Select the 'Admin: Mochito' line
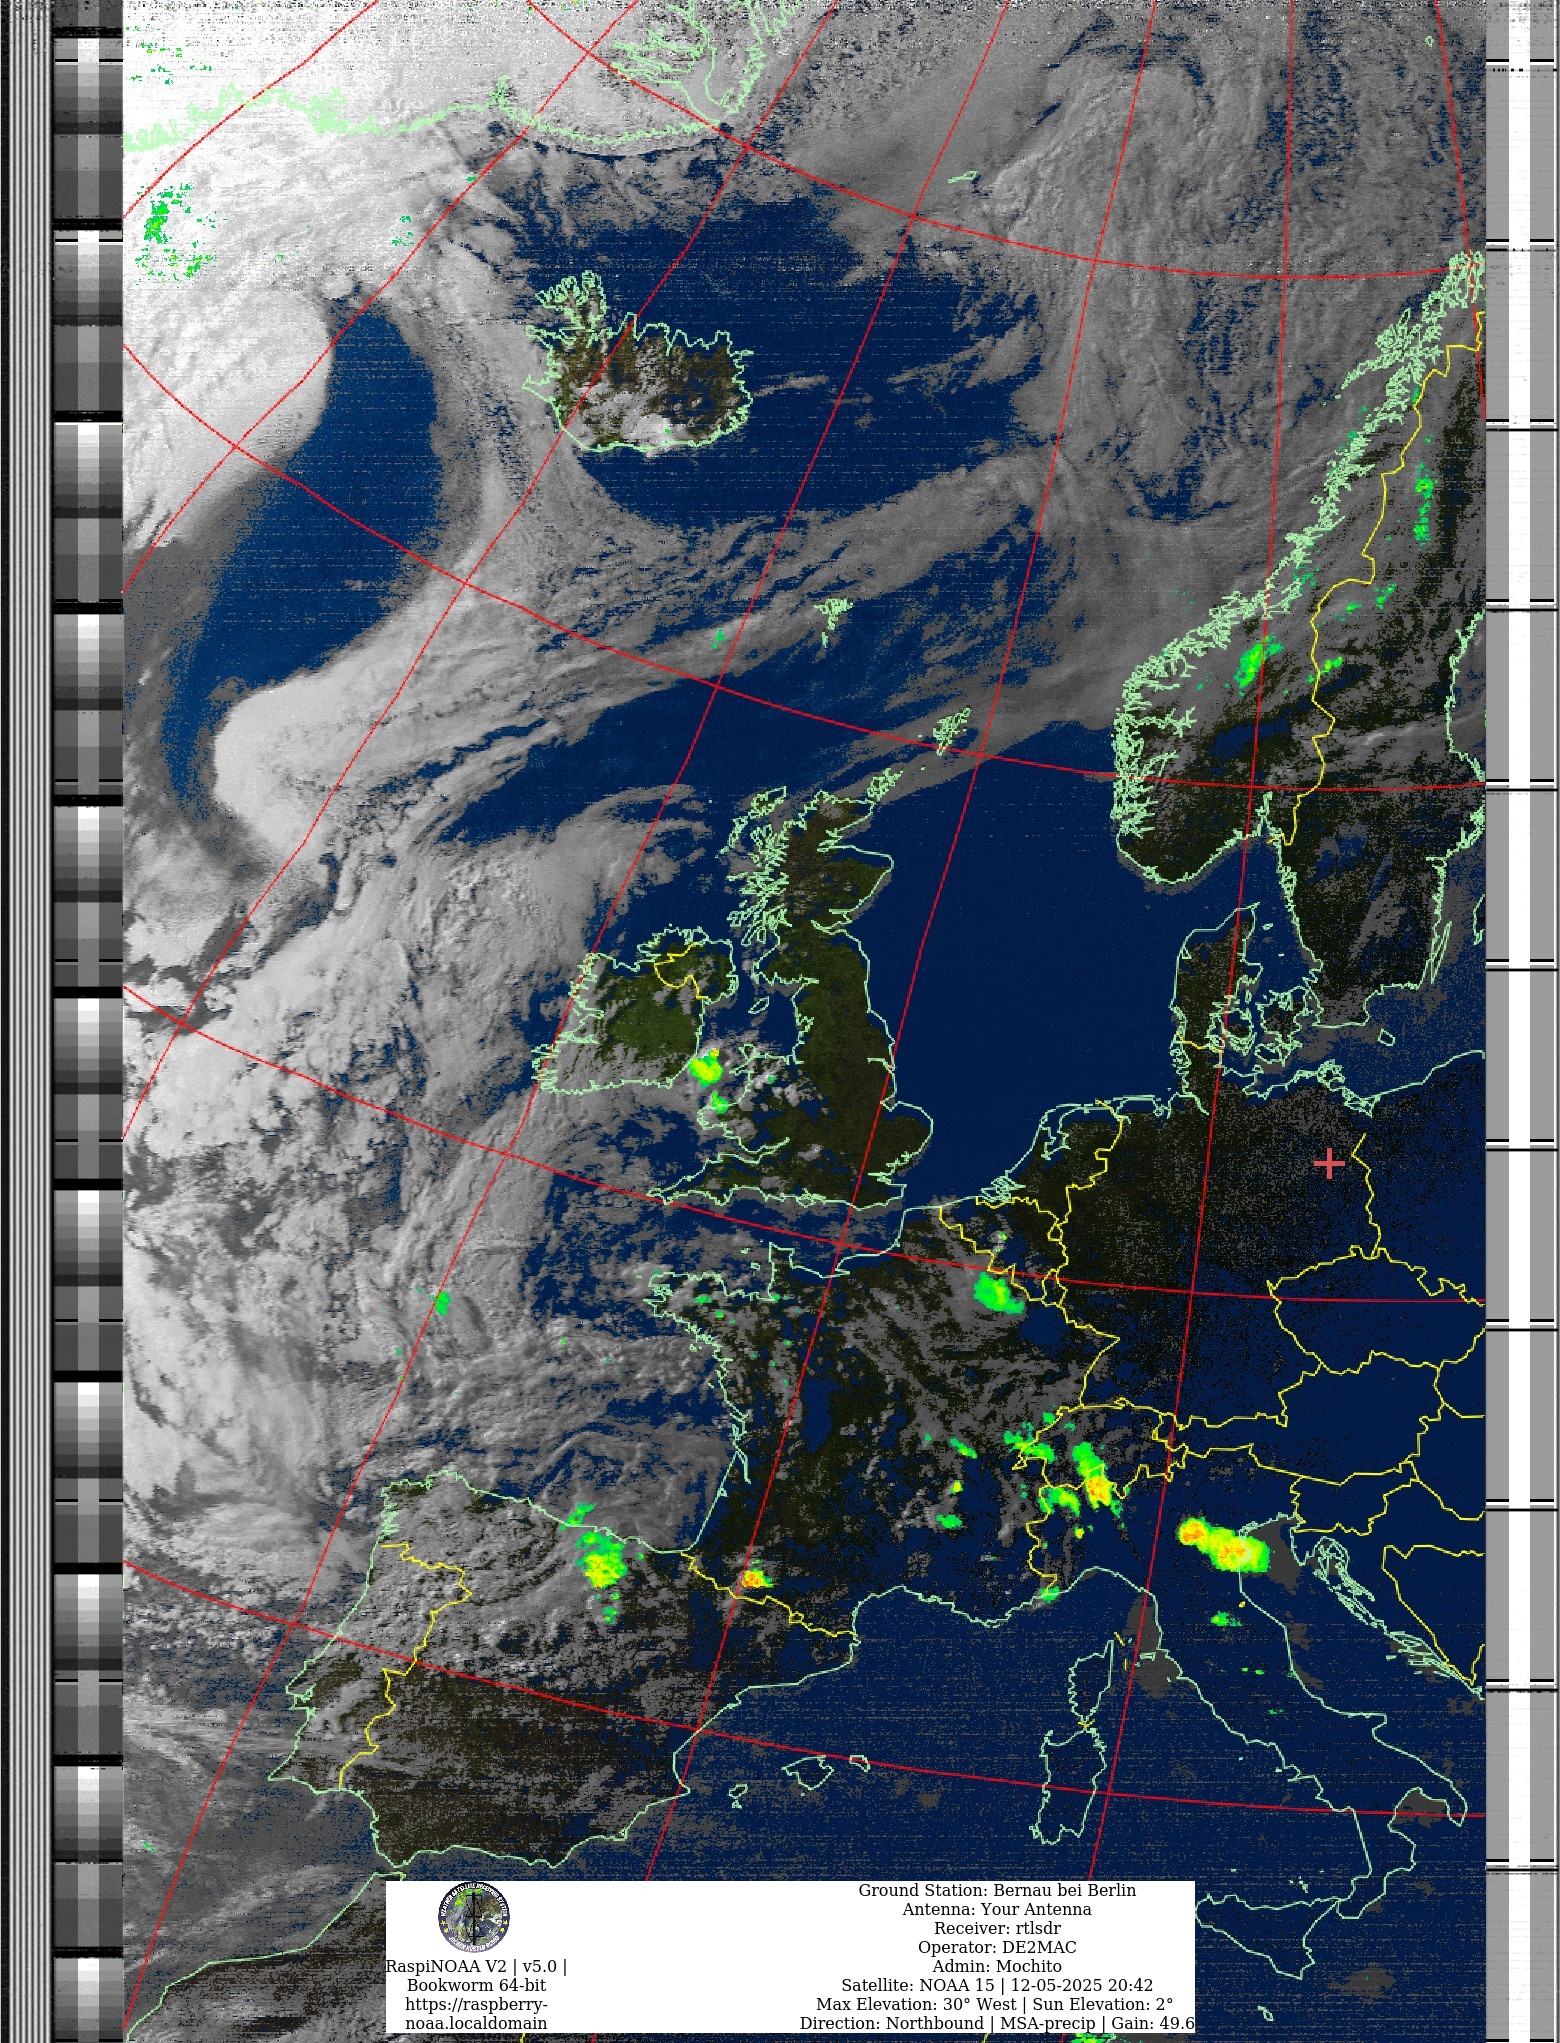Image resolution: width=1560 pixels, height=2043 pixels. (x=997, y=1966)
